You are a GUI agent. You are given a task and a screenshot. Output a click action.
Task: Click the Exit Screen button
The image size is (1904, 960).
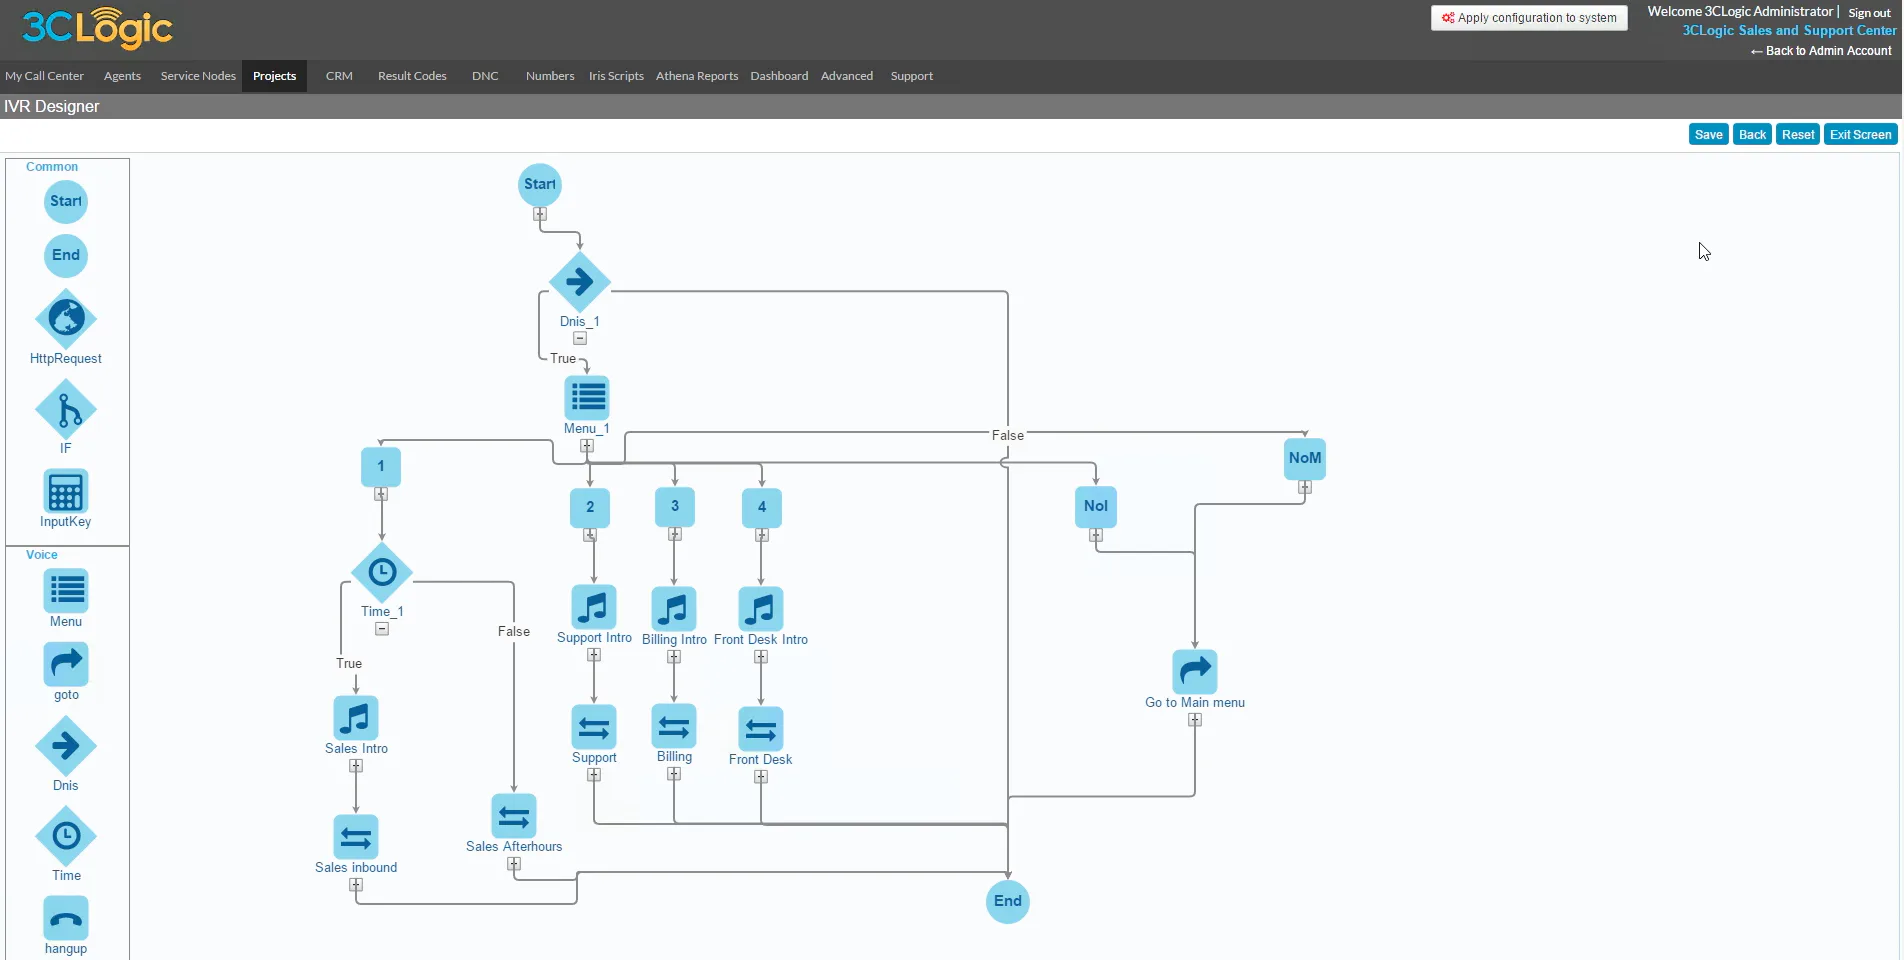click(1860, 135)
